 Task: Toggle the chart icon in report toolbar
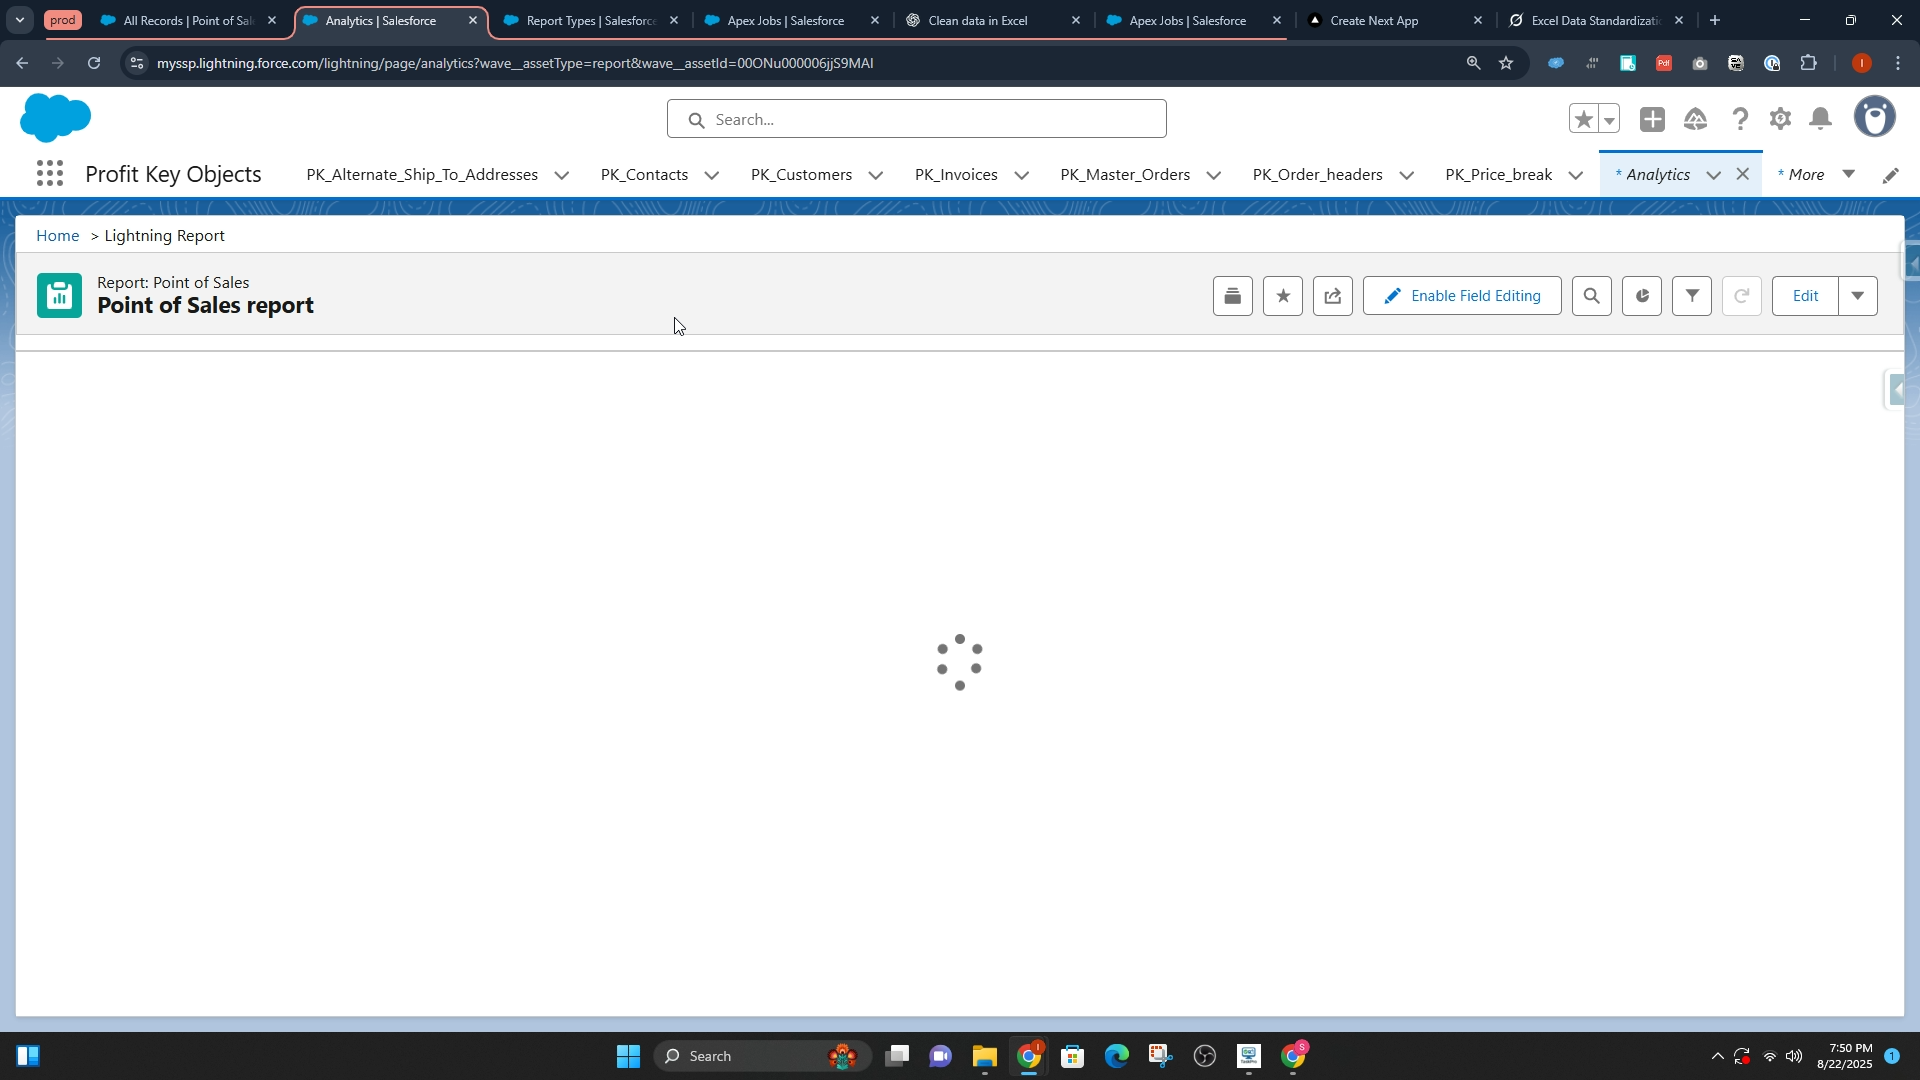click(1641, 296)
